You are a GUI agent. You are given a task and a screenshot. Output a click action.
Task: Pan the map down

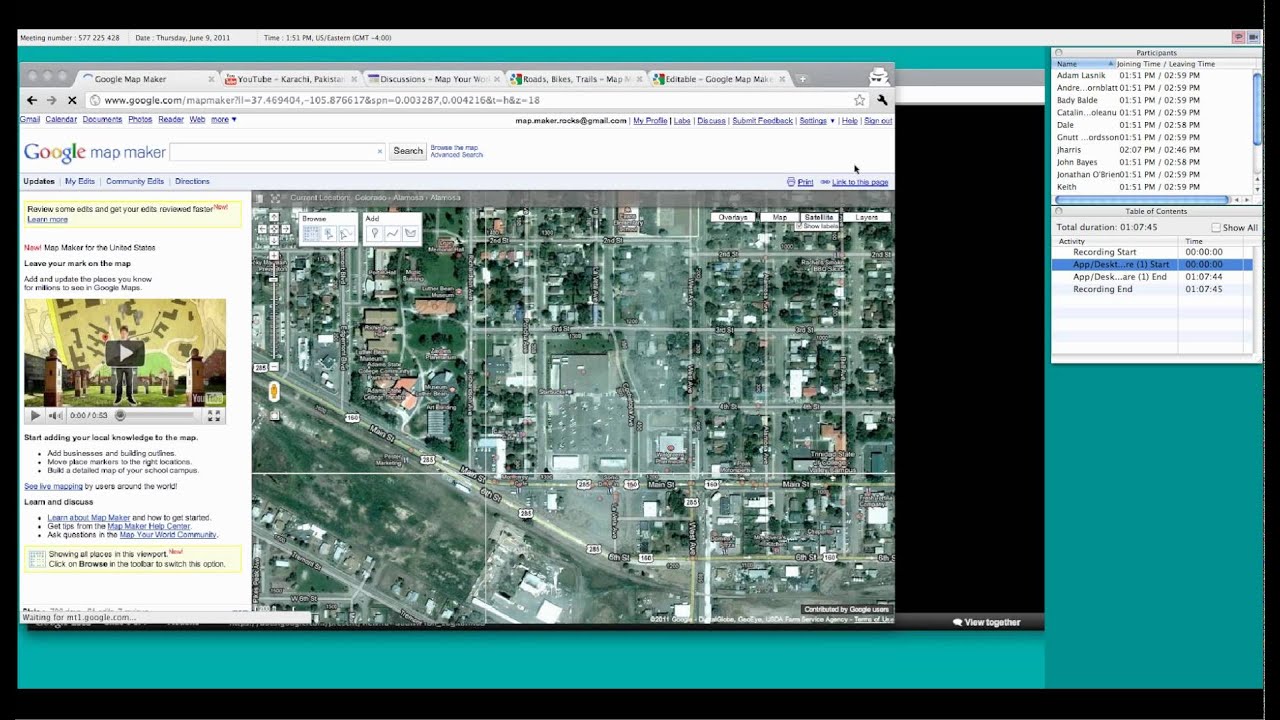pos(274,239)
